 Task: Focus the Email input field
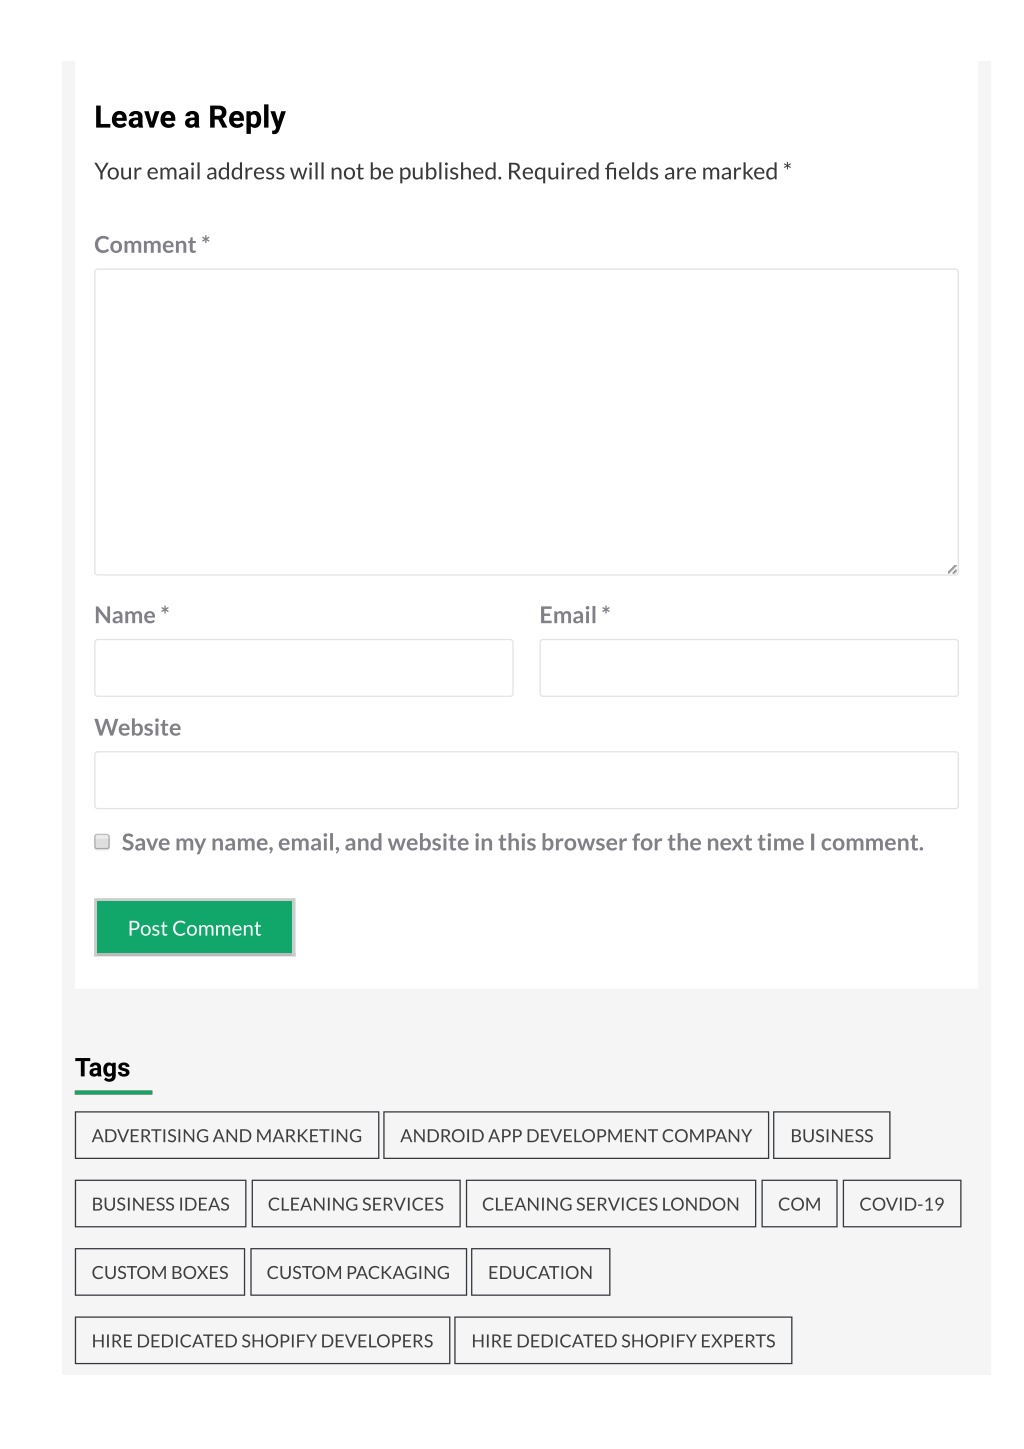pos(749,668)
